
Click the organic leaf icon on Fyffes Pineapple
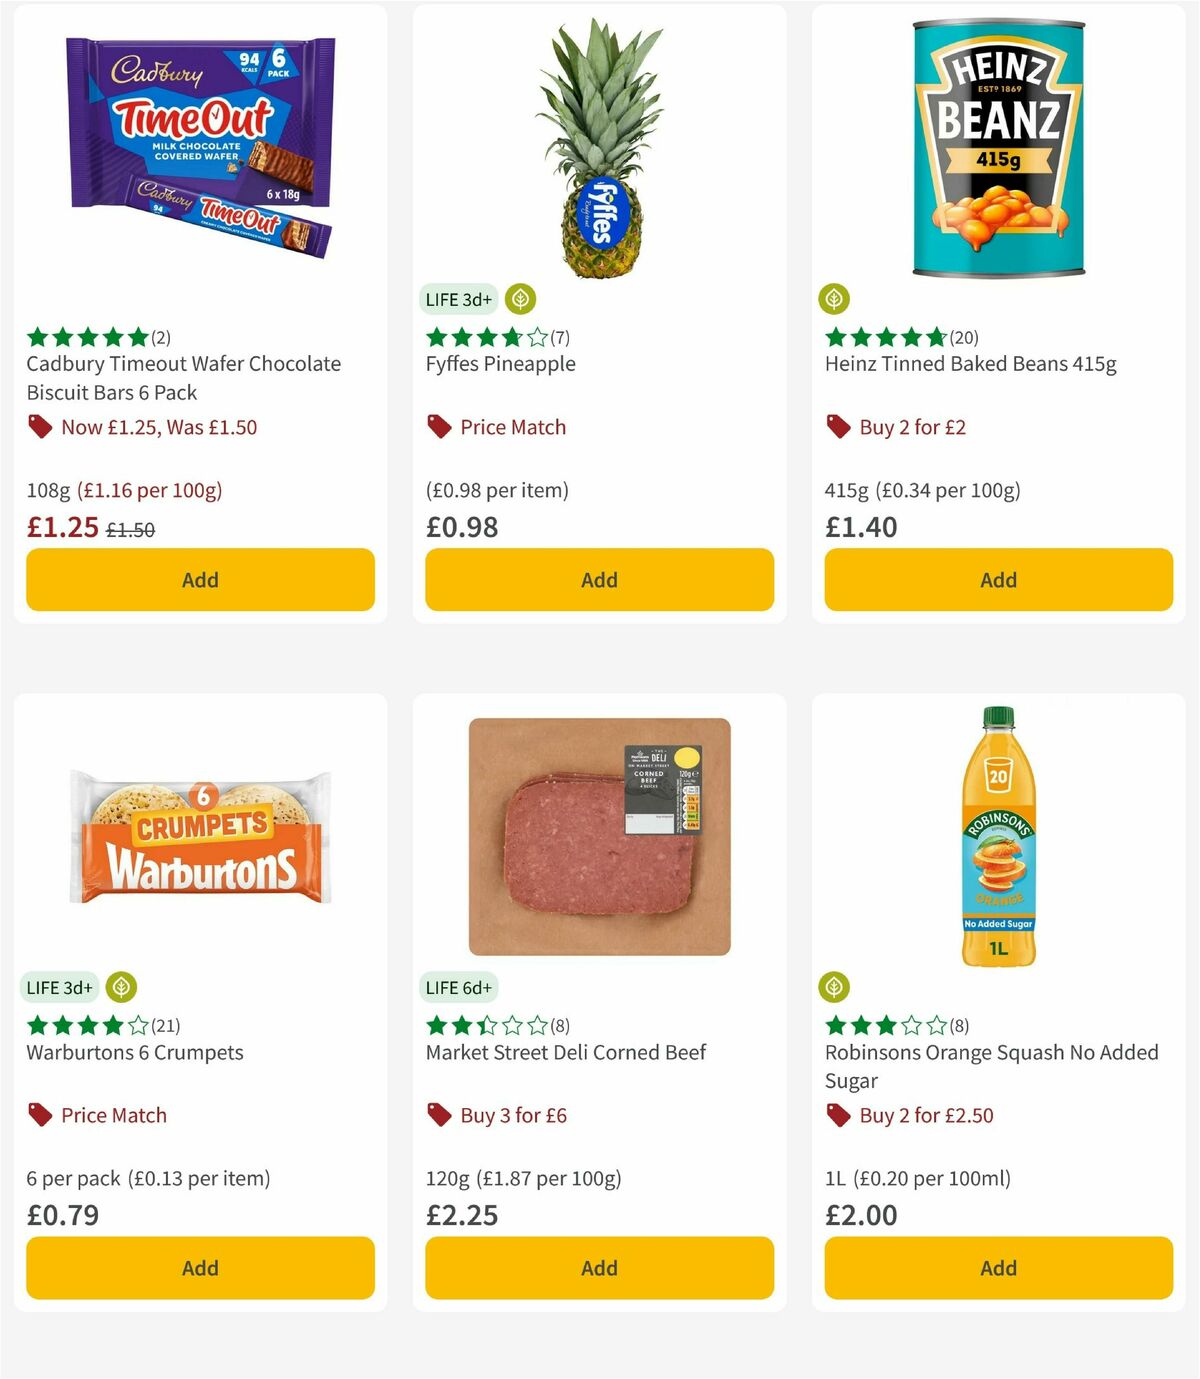519,299
